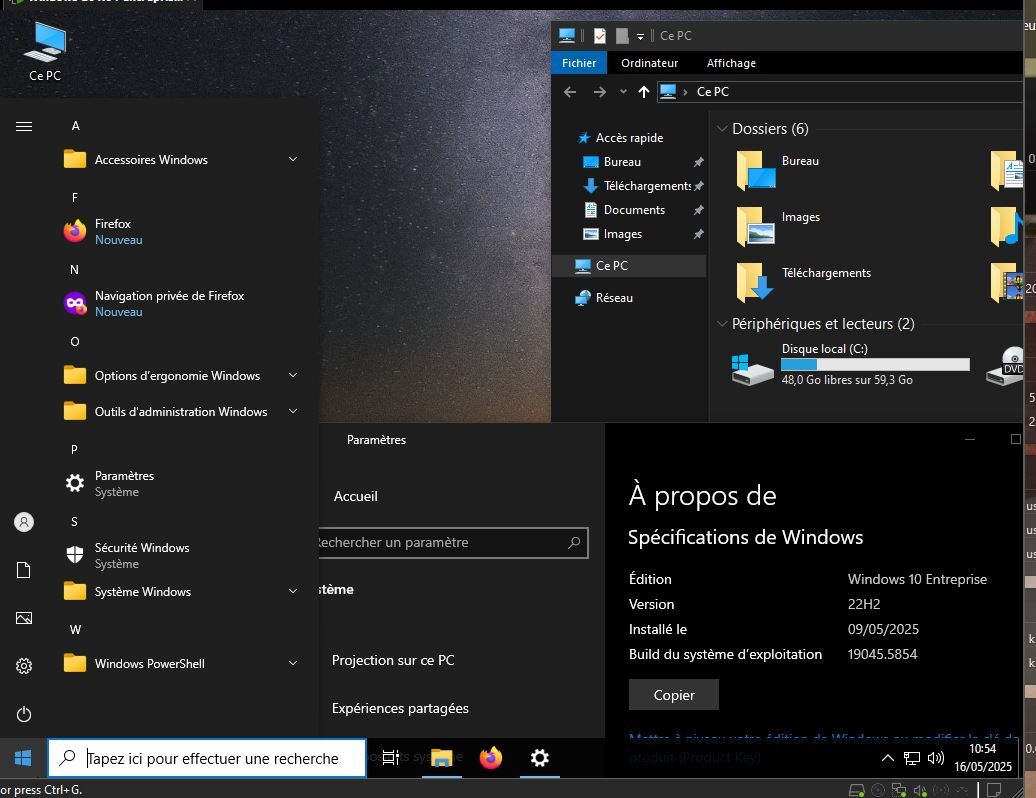Select Ce PC in navigation pane
Screen dimensions: 1036x798
click(628, 266)
